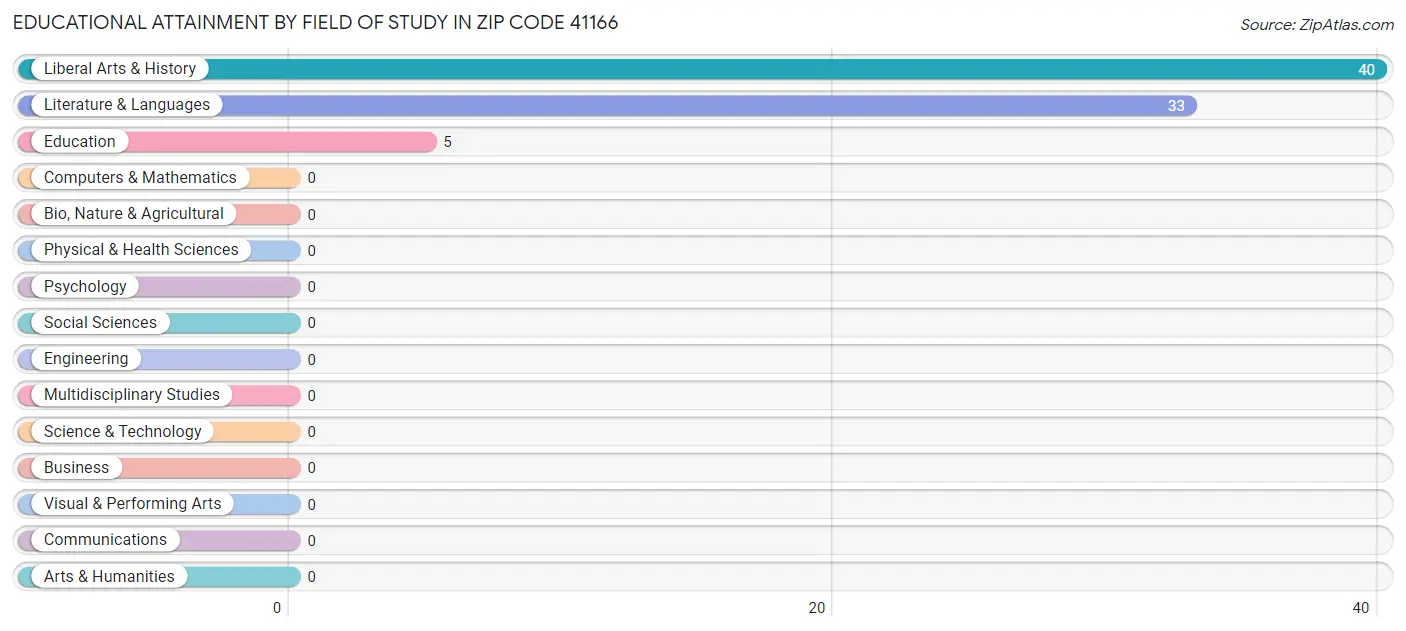1406x631 pixels.
Task: Click the 0 value beside Visual & Performing Arts
Action: 312,505
